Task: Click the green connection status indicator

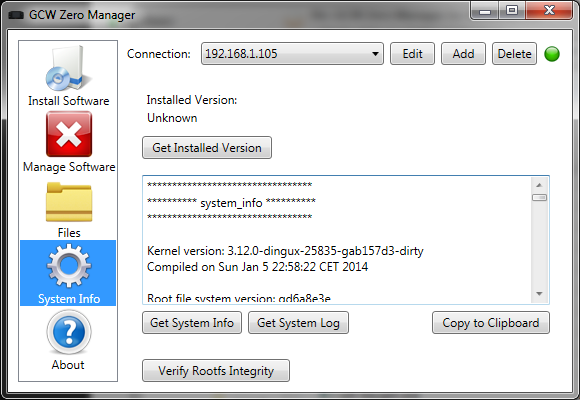Action: pyautogui.click(x=552, y=54)
